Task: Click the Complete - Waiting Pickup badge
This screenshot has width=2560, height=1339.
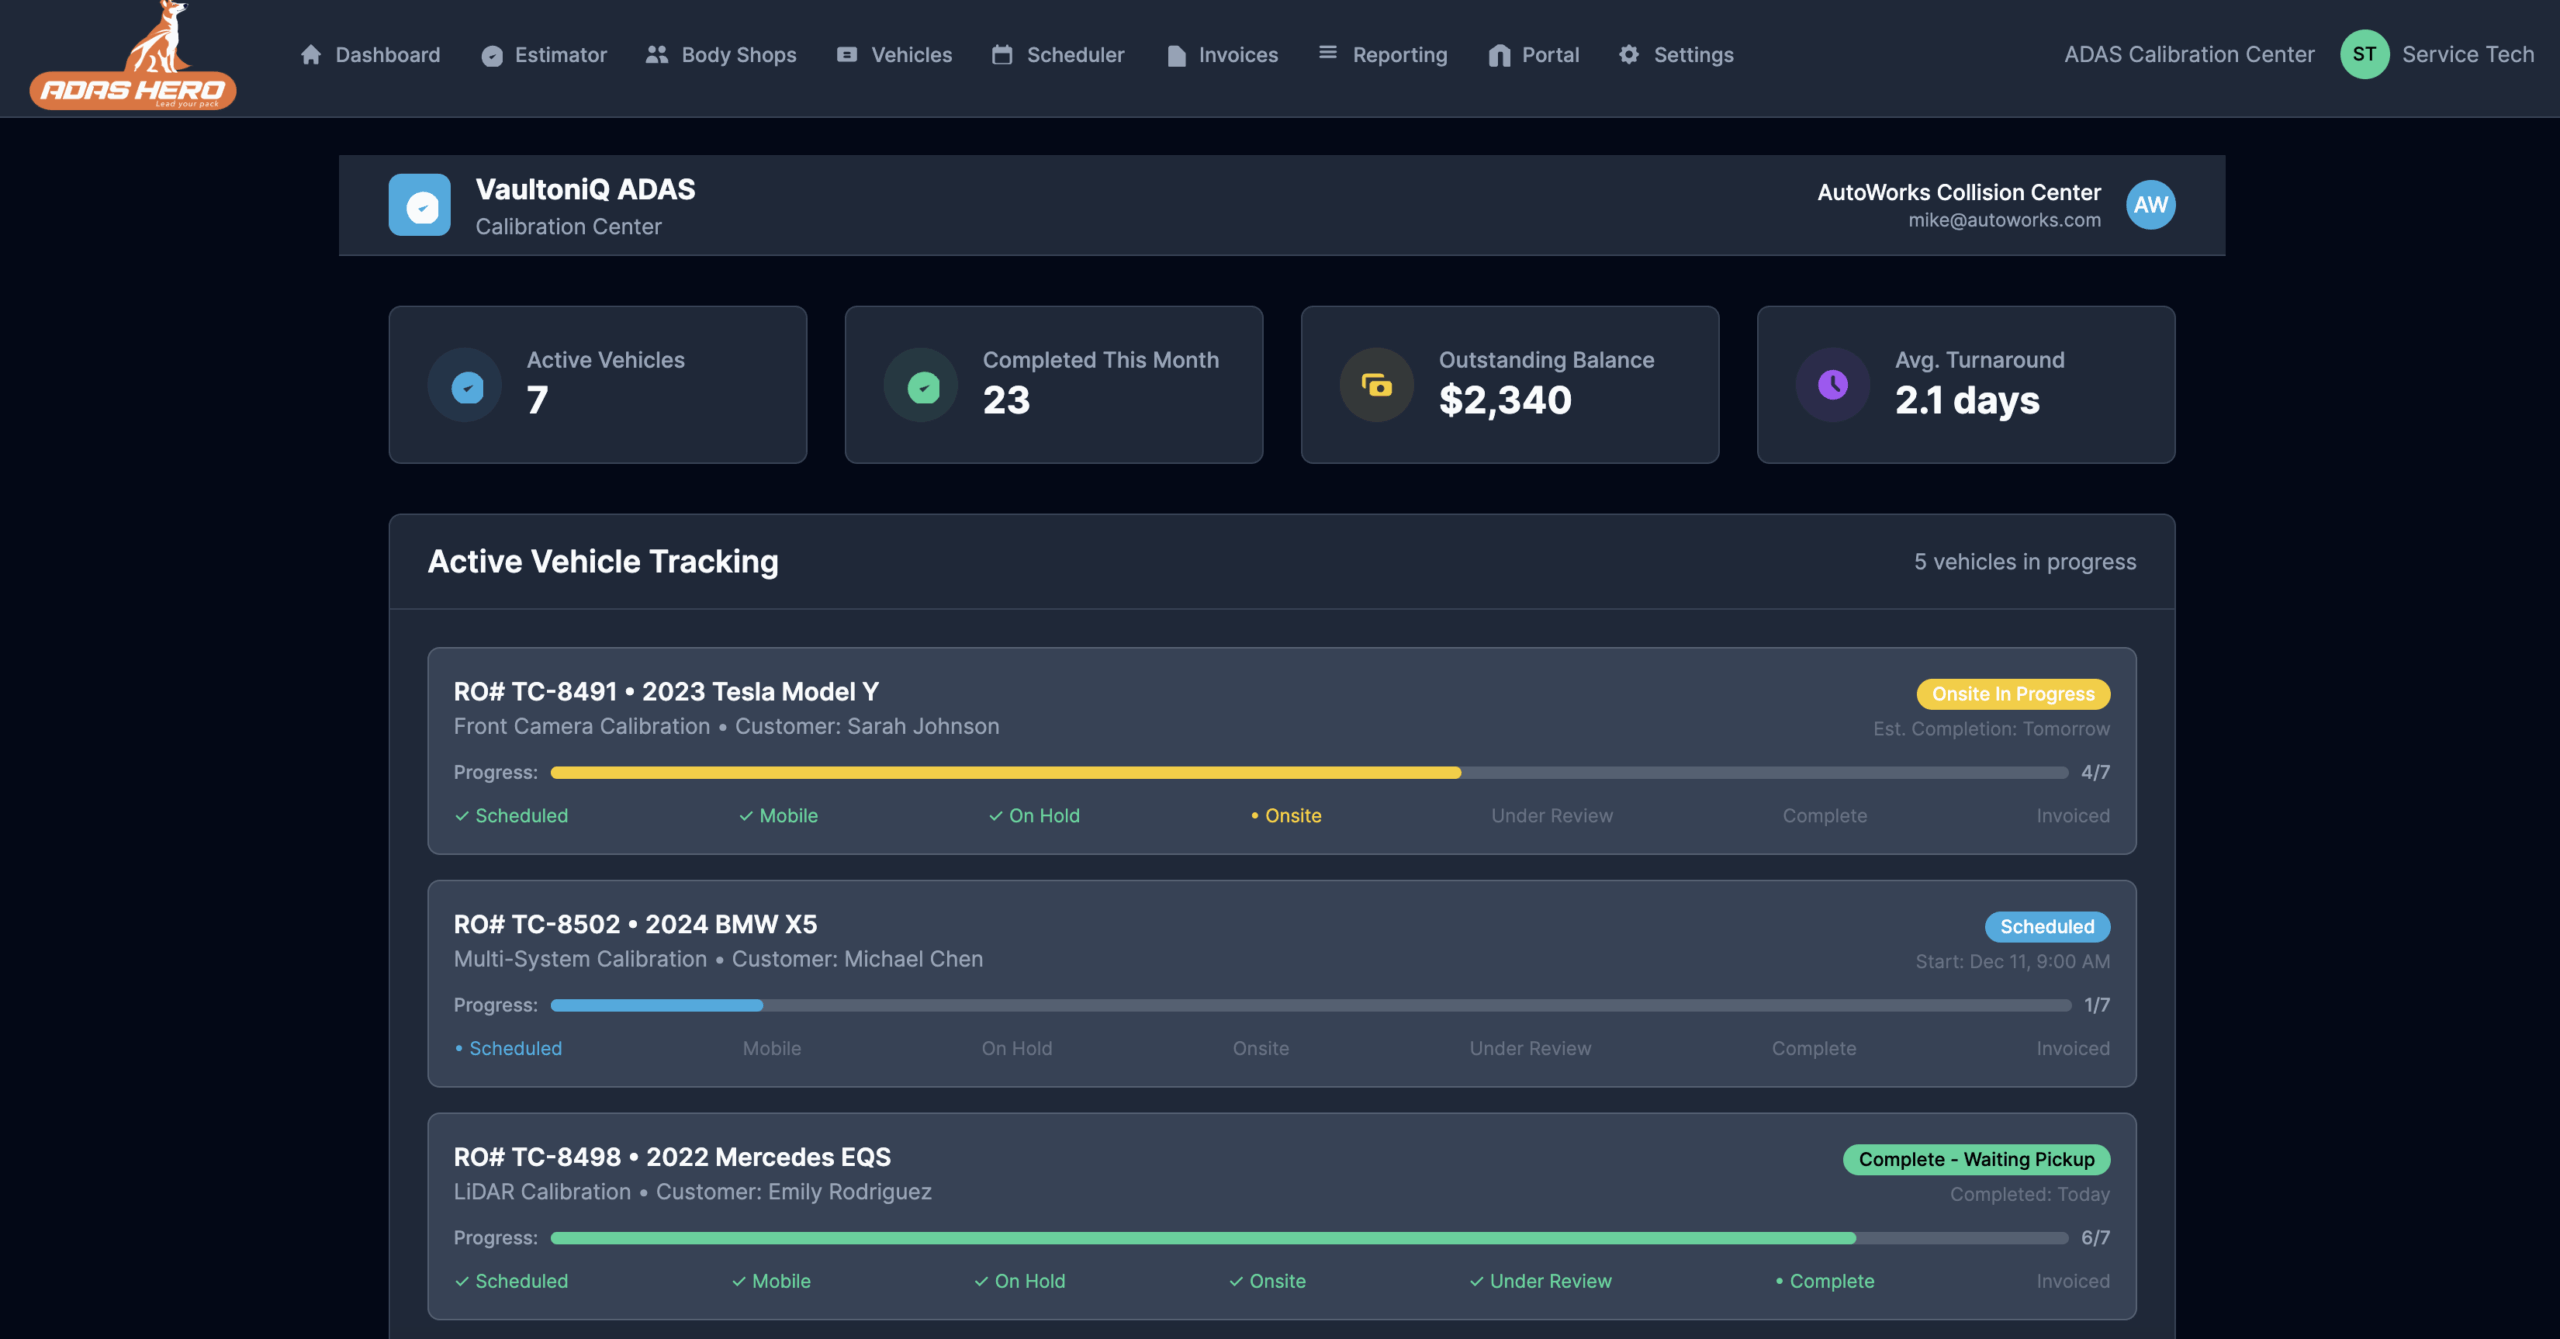Action: click(x=1976, y=1160)
